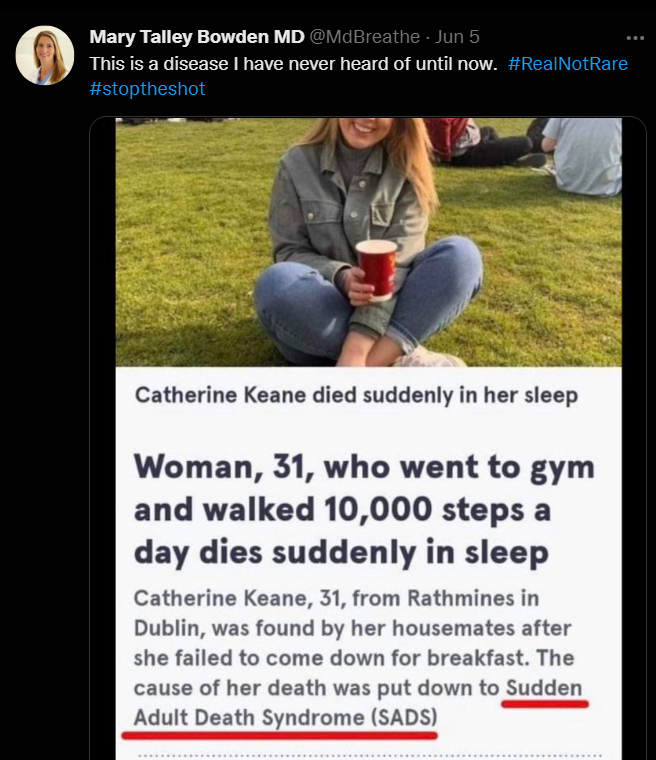
Task: Follow the #stoptheshot hashtag
Action: pyautogui.click(x=147, y=89)
